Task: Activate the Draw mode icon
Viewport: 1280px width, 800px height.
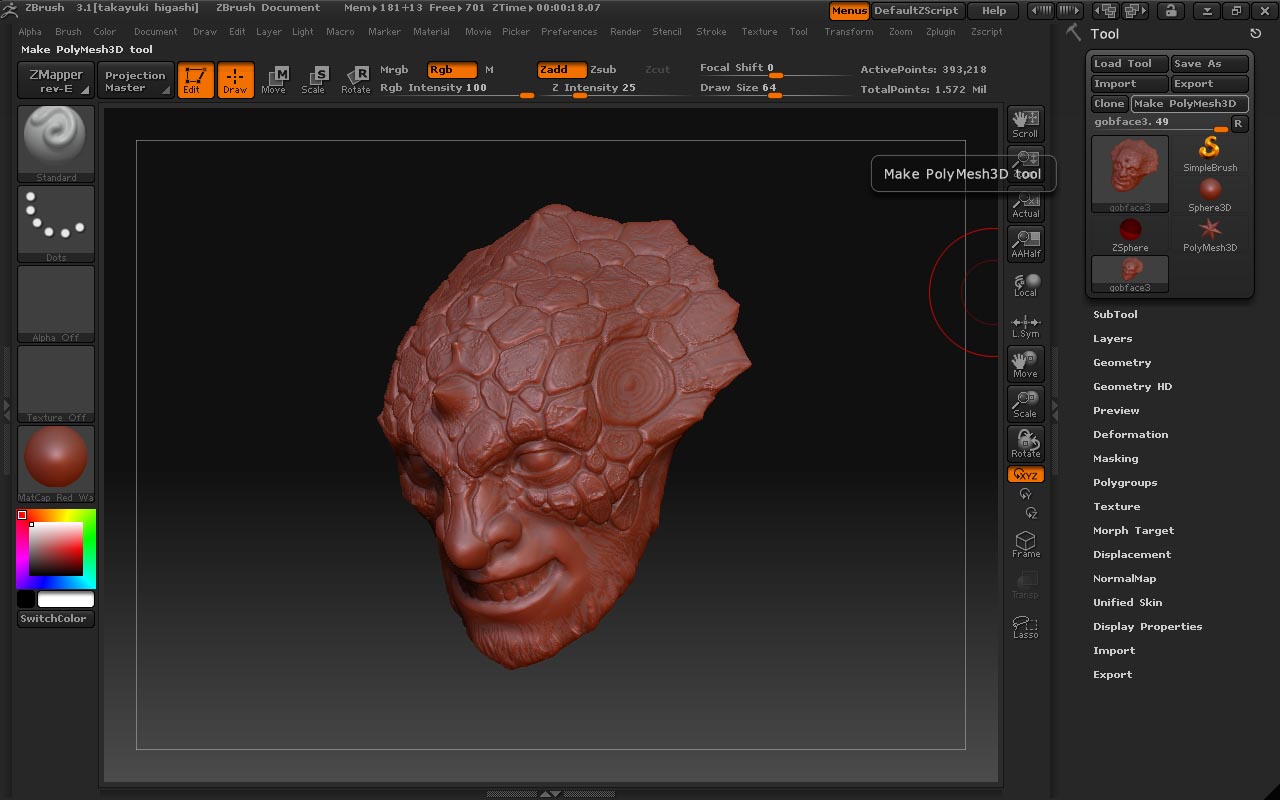Action: [x=235, y=80]
